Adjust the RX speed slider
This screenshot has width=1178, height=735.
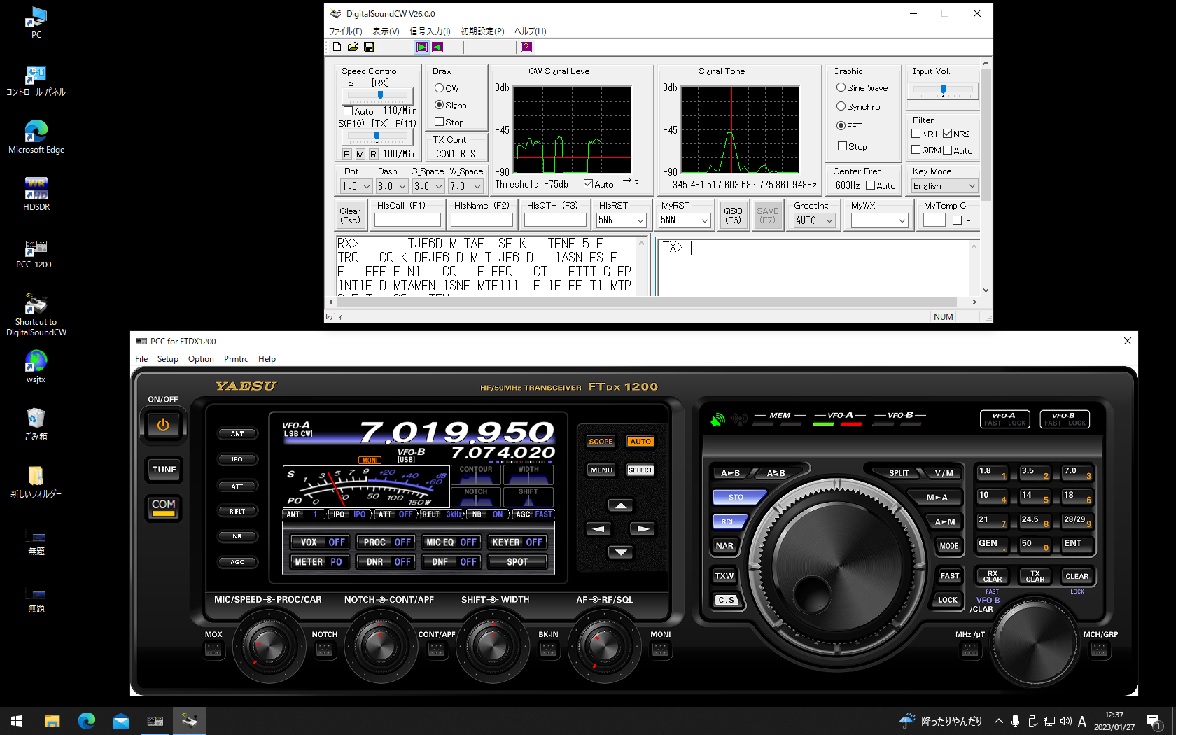[377, 95]
